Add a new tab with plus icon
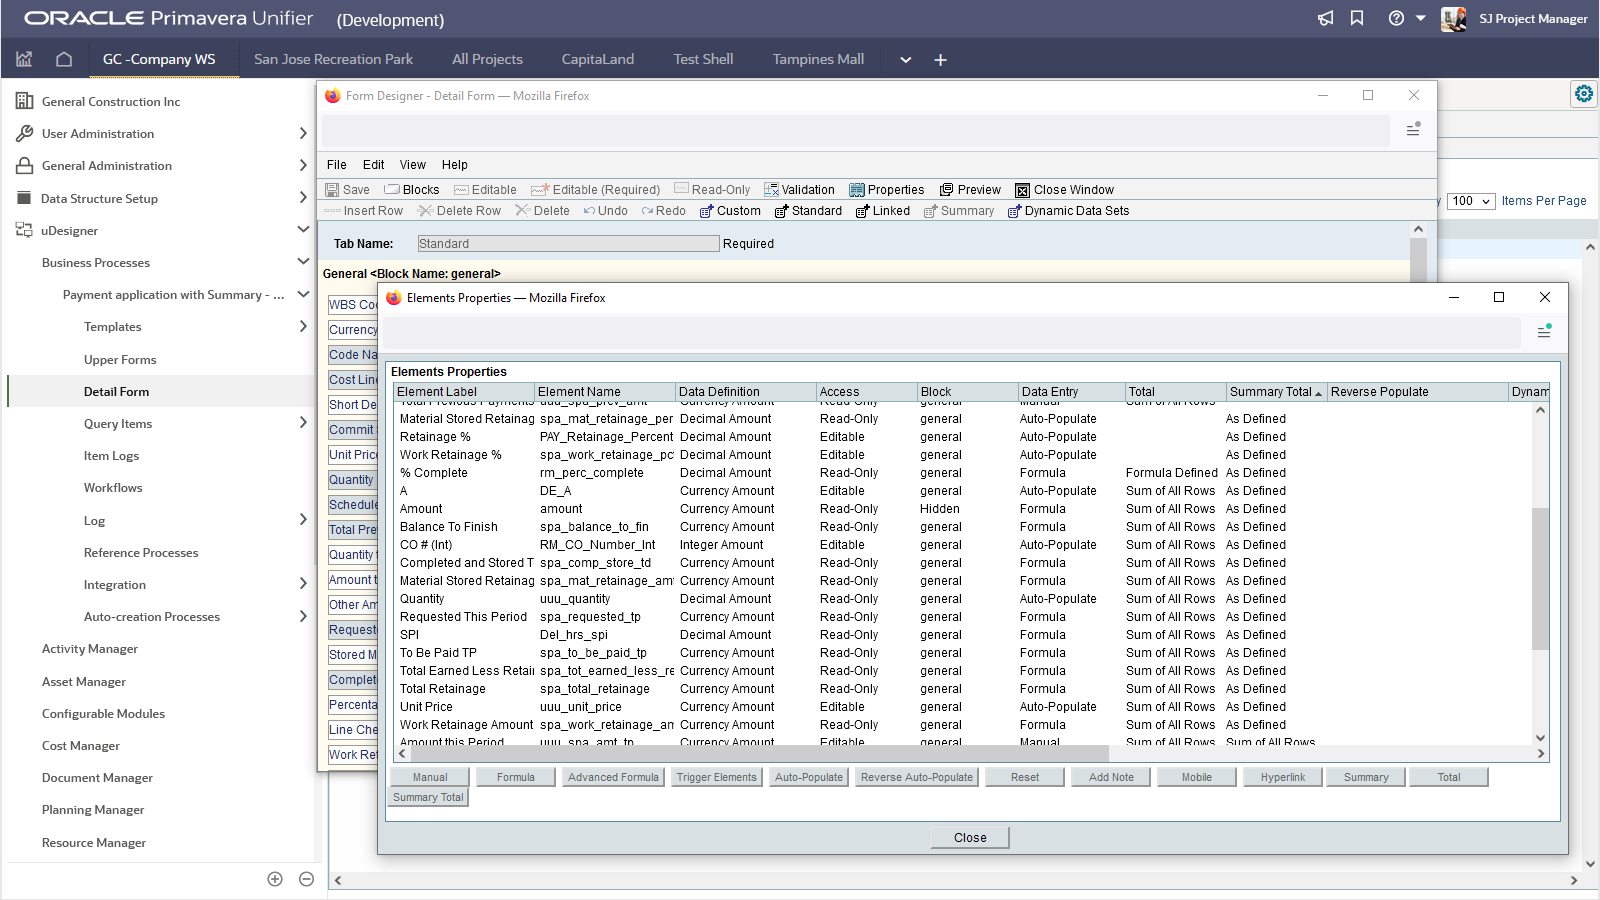 [x=940, y=60]
